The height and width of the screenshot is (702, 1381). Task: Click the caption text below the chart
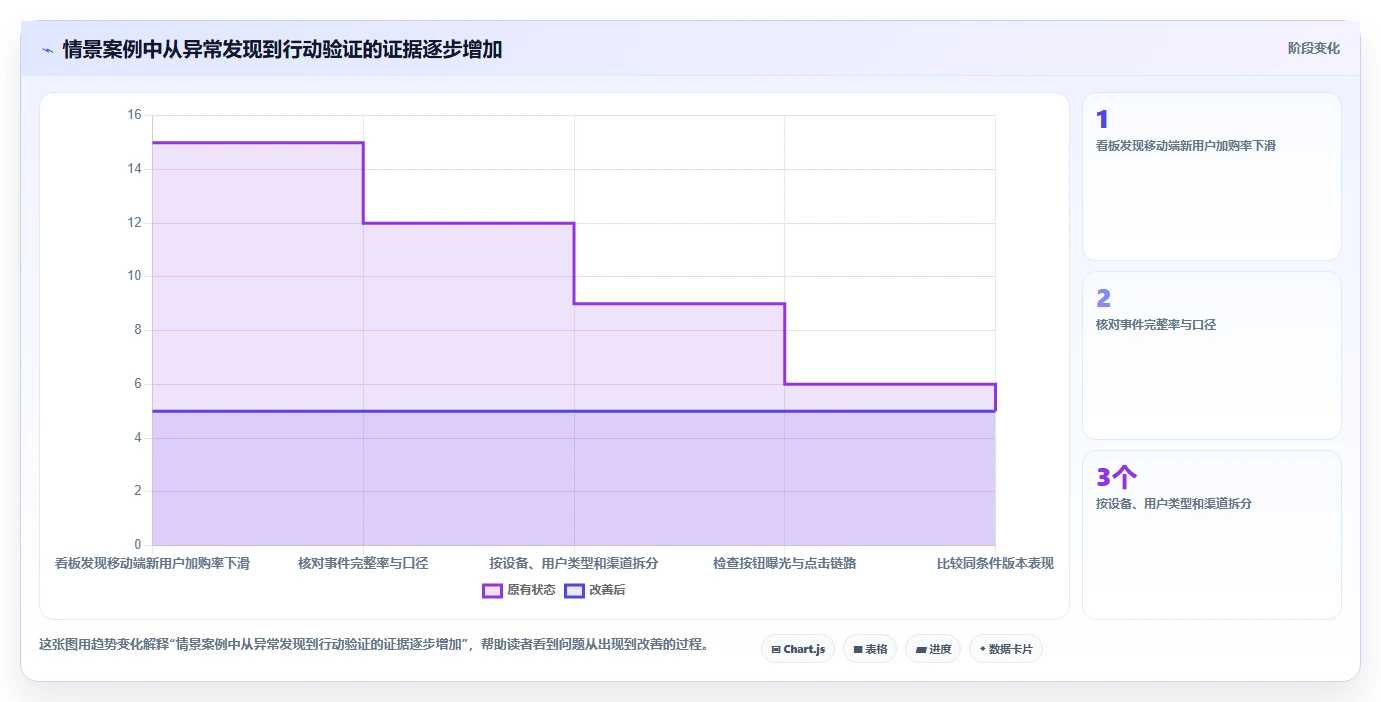tap(373, 644)
